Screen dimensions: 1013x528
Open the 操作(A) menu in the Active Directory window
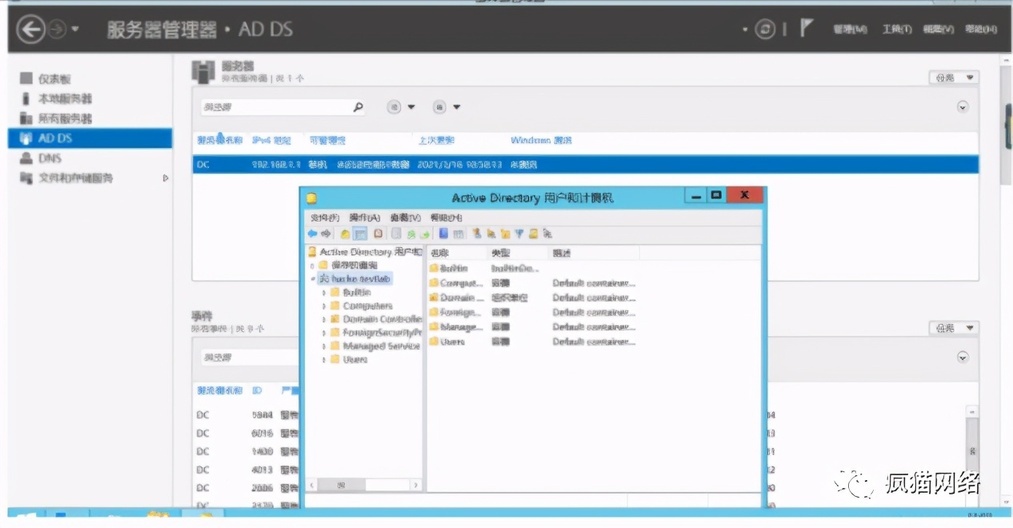click(364, 218)
